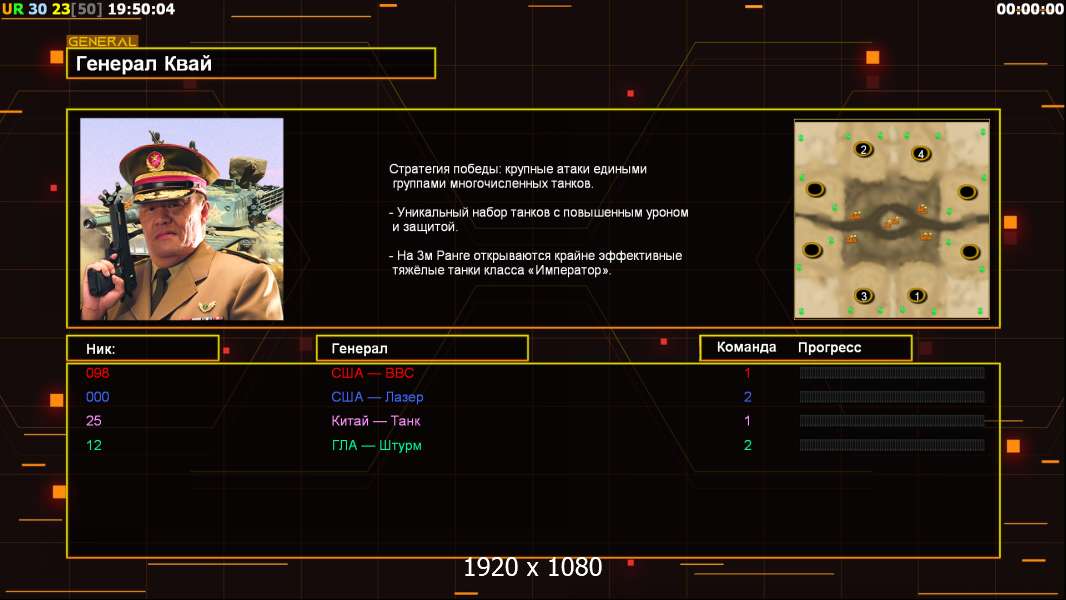Click the GENERAL tag above the title

click(102, 42)
